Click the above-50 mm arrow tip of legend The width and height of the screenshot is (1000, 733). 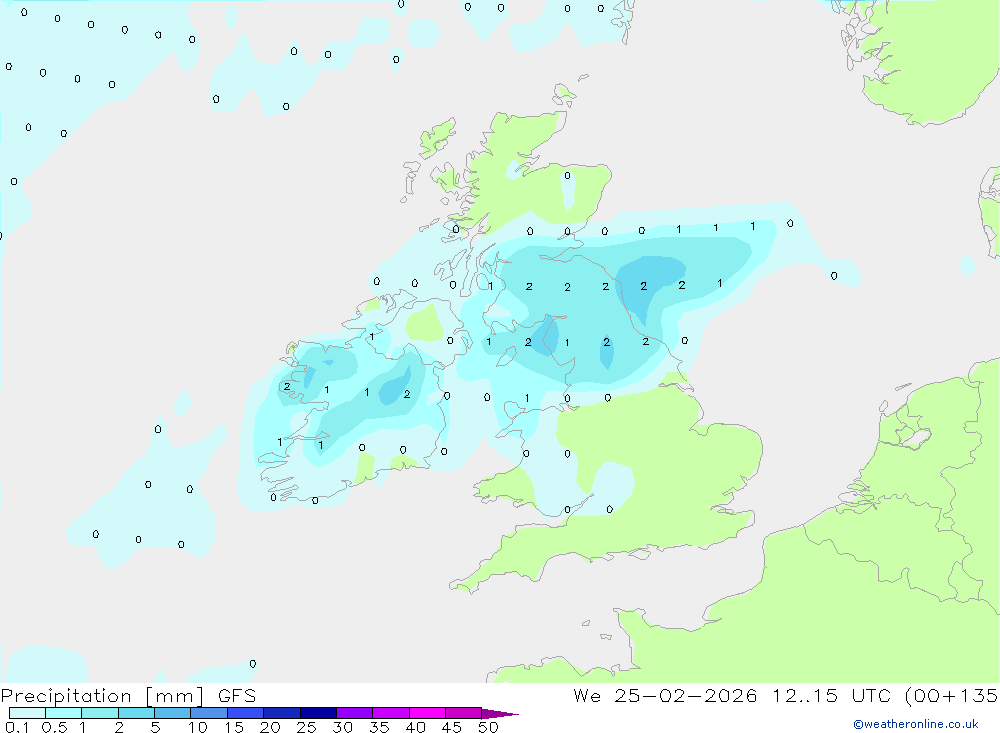coord(500,713)
